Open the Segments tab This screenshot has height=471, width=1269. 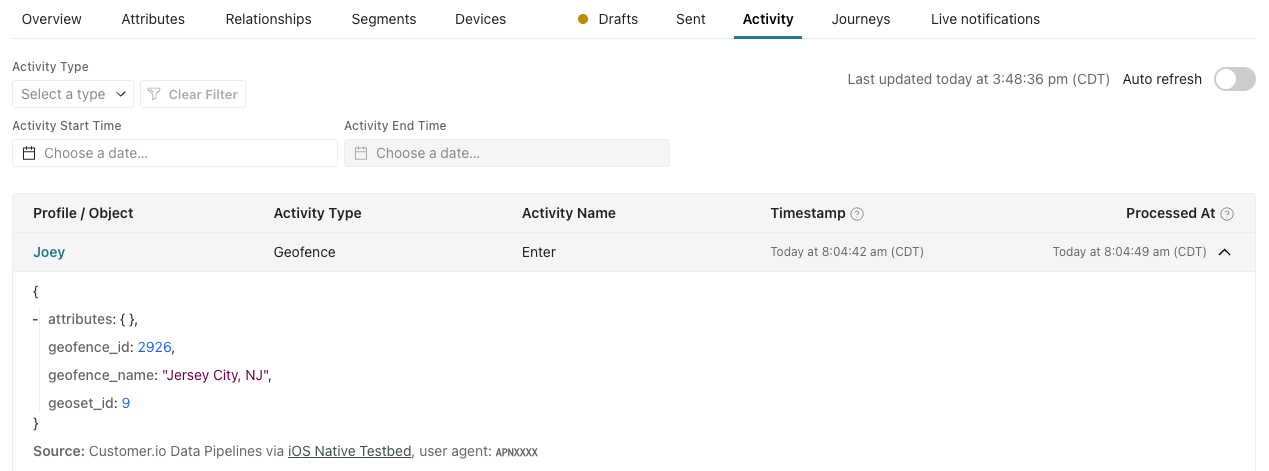[x=383, y=19]
